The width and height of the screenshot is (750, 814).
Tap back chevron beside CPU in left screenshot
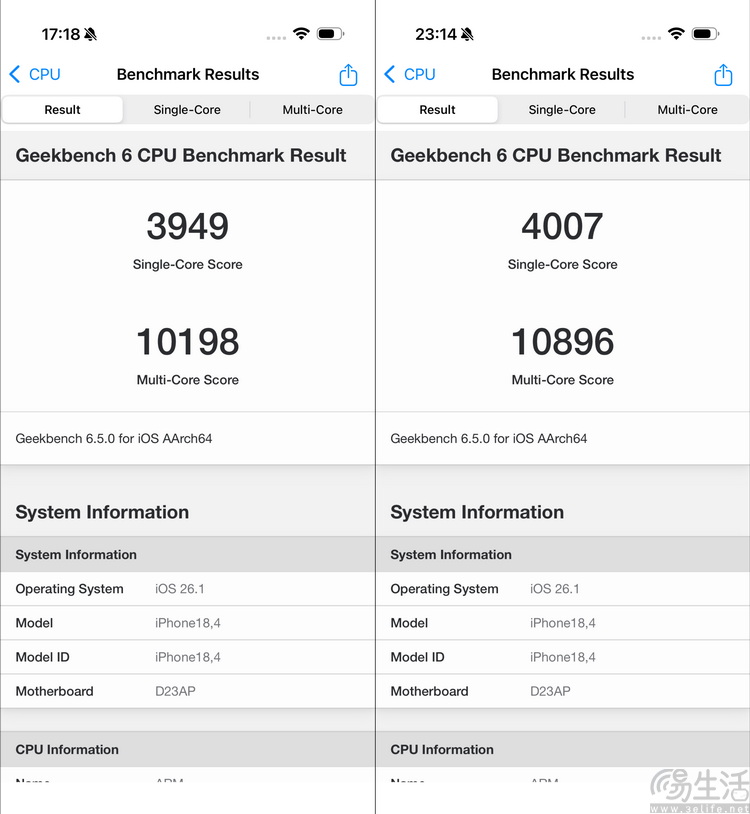15,74
